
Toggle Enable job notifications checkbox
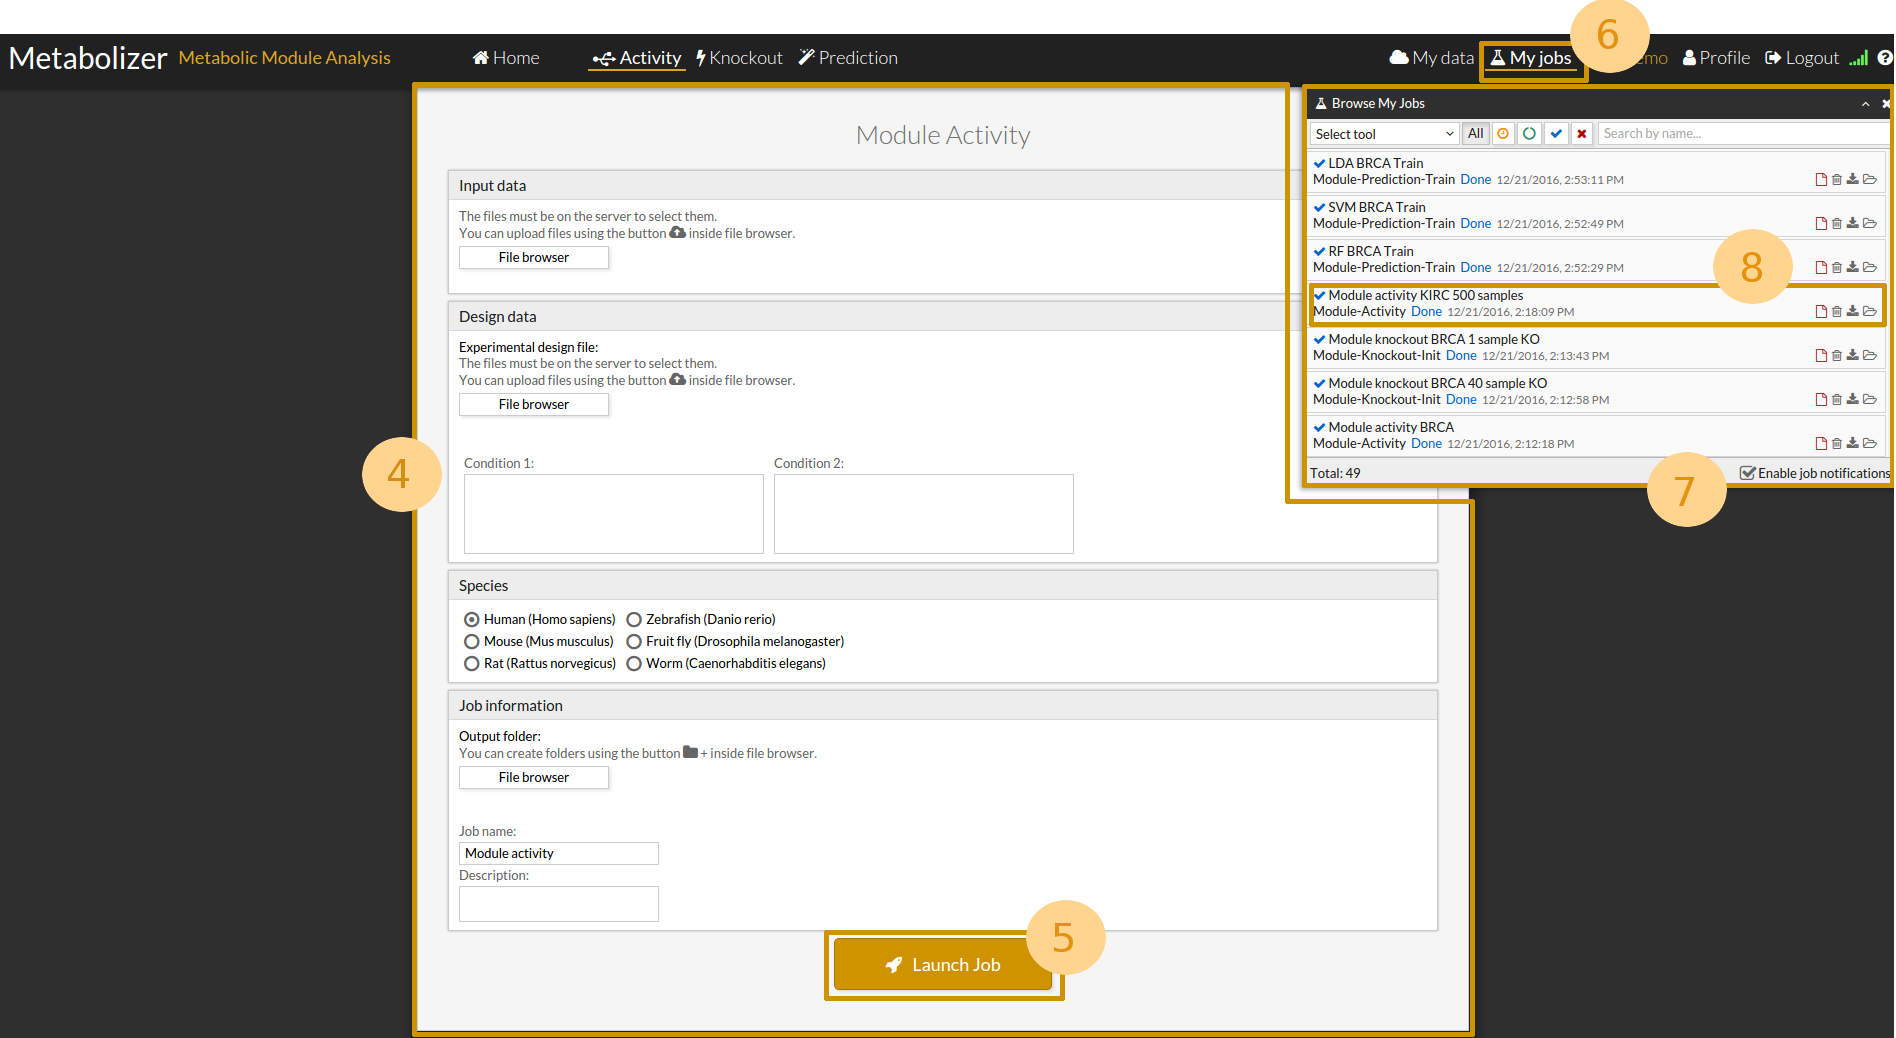pos(1747,473)
